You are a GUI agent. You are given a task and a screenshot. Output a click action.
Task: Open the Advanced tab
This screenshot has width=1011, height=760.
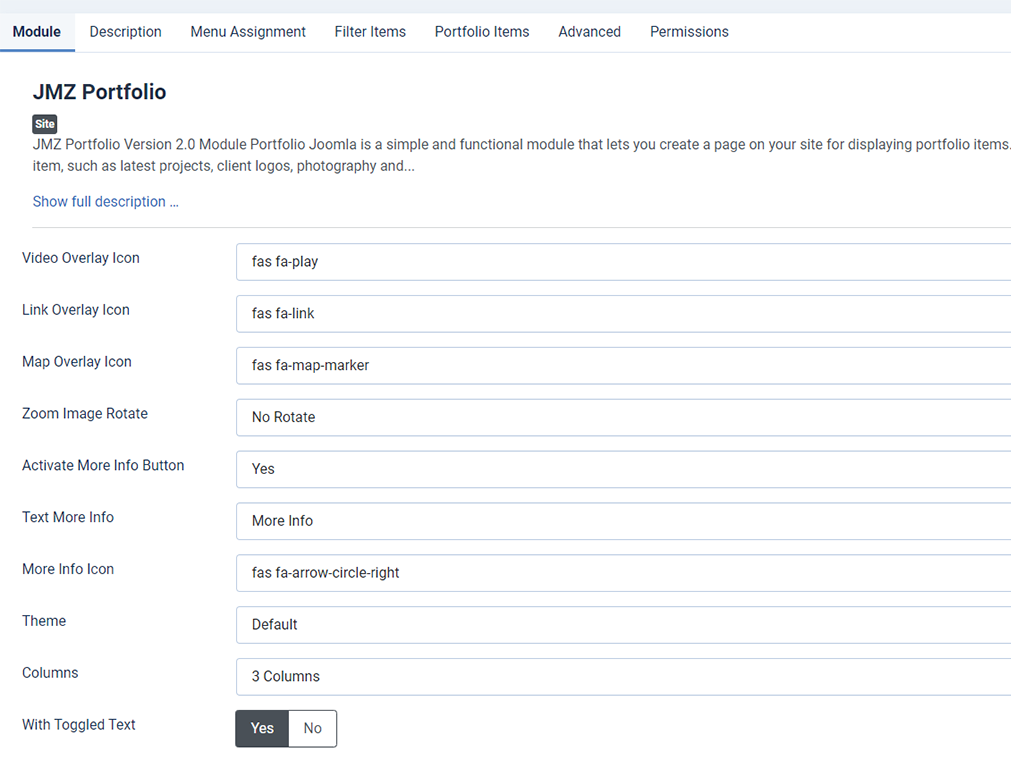590,32
